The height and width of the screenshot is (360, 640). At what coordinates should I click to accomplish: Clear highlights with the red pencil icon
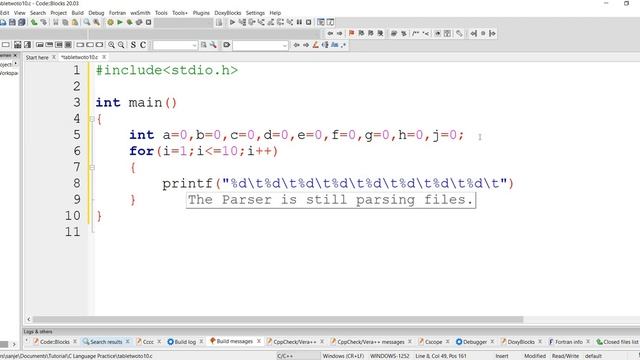click(x=315, y=45)
